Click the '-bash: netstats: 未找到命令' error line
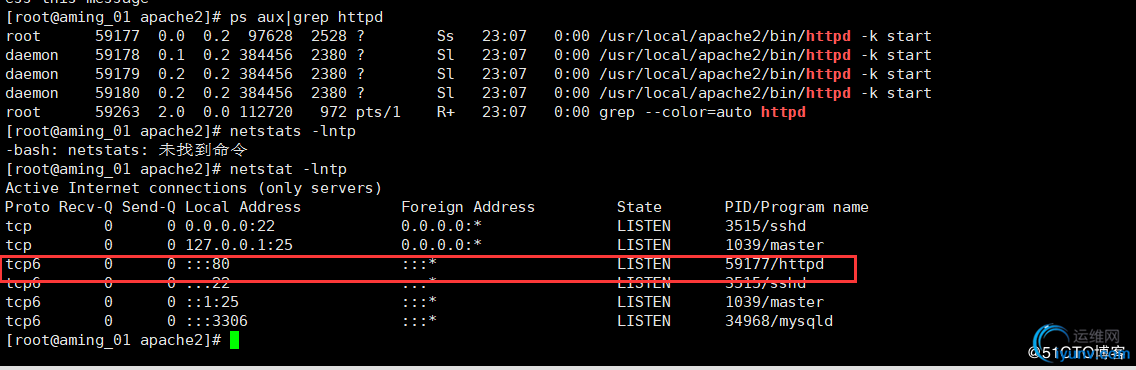This screenshot has height=370, width=1136. 126,150
